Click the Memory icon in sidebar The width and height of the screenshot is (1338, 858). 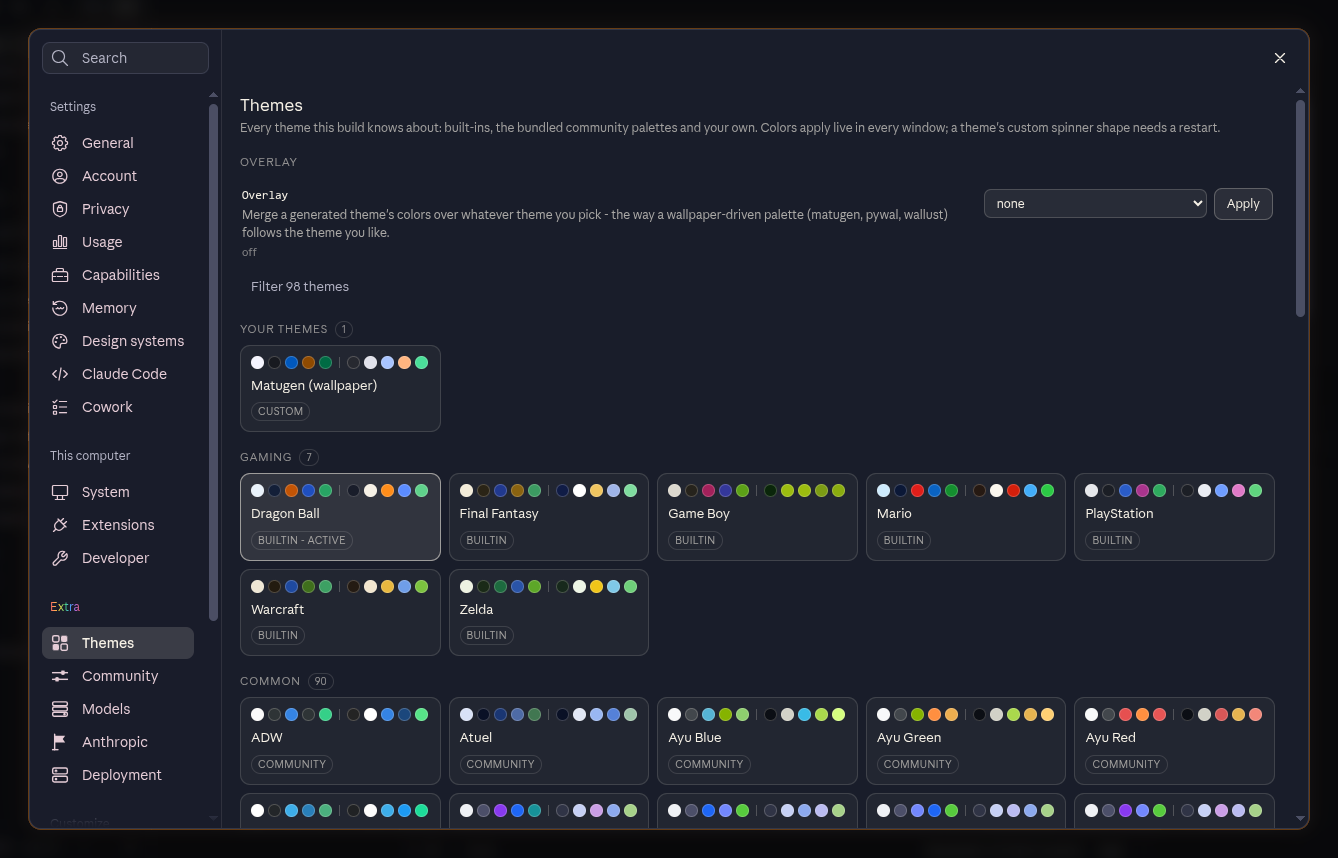tap(60, 308)
